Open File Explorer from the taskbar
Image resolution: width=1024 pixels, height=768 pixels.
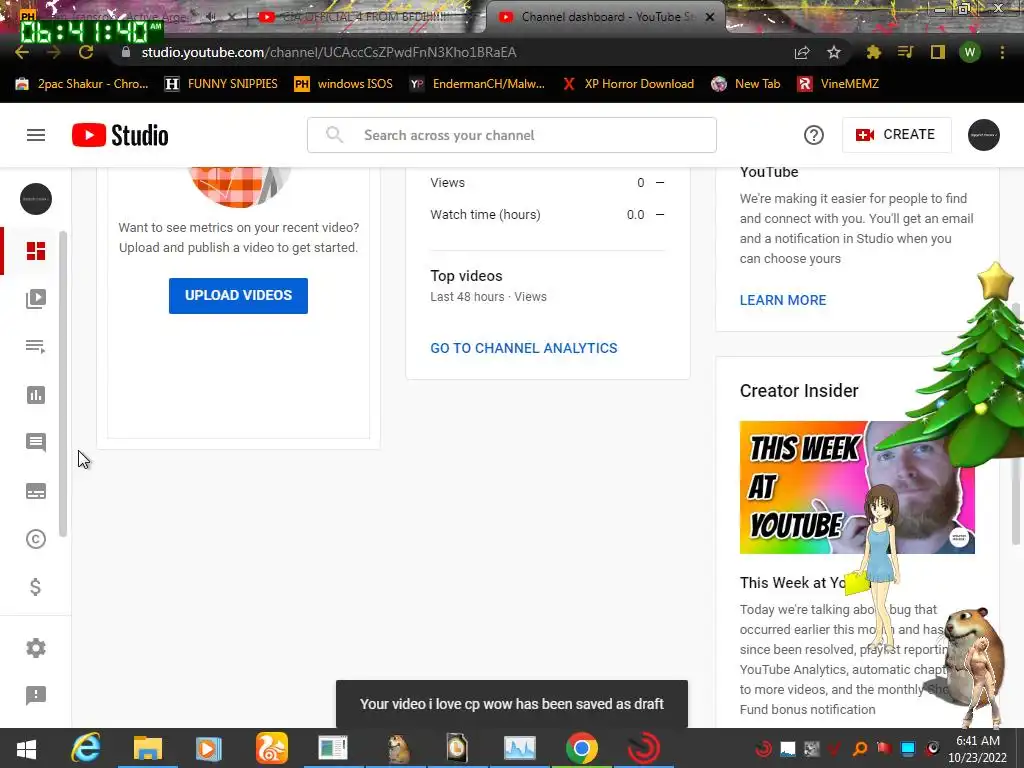[x=148, y=748]
